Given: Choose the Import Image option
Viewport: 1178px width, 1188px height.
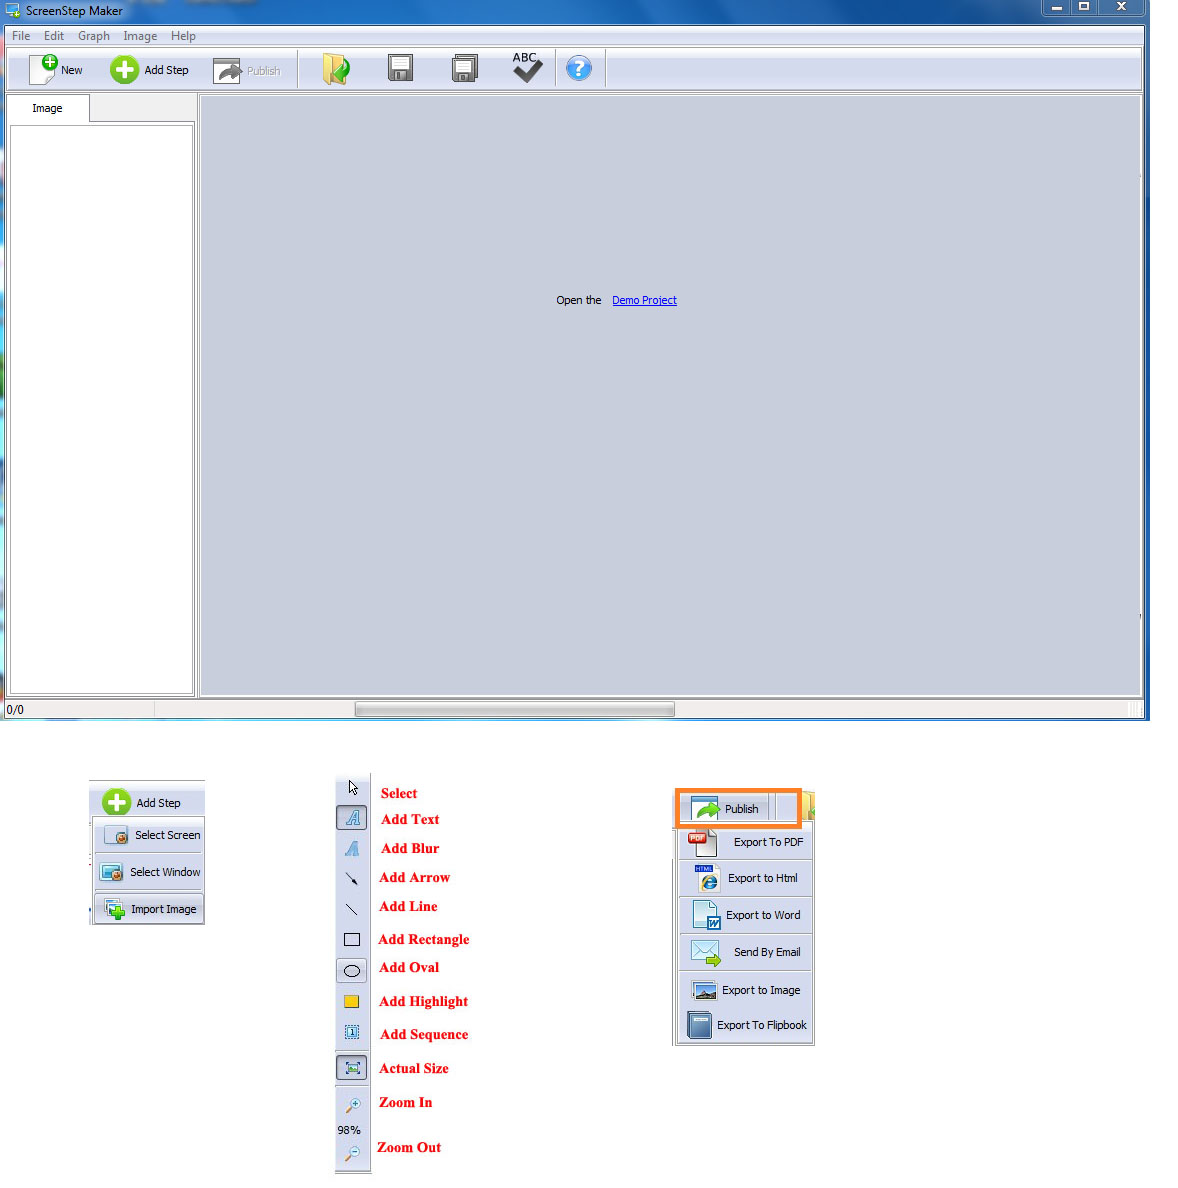Looking at the screenshot, I should [x=149, y=909].
